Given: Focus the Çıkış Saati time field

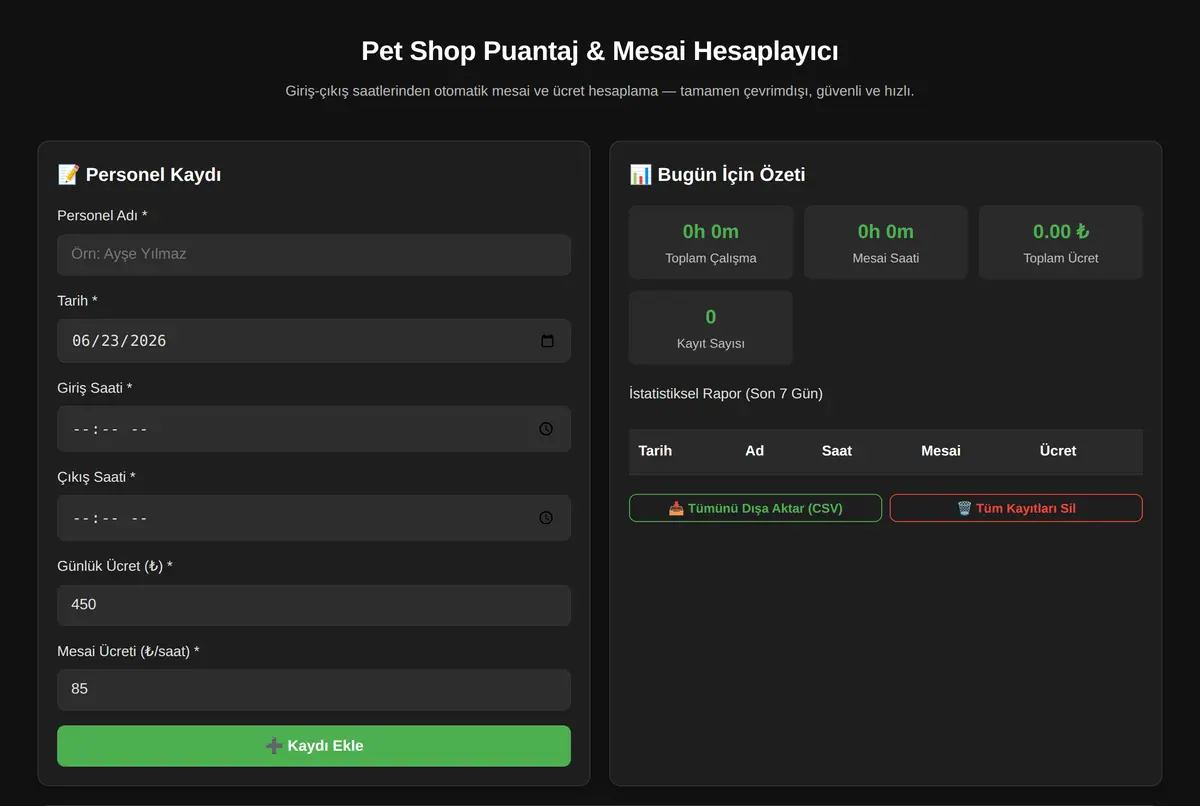Looking at the screenshot, I should [314, 518].
